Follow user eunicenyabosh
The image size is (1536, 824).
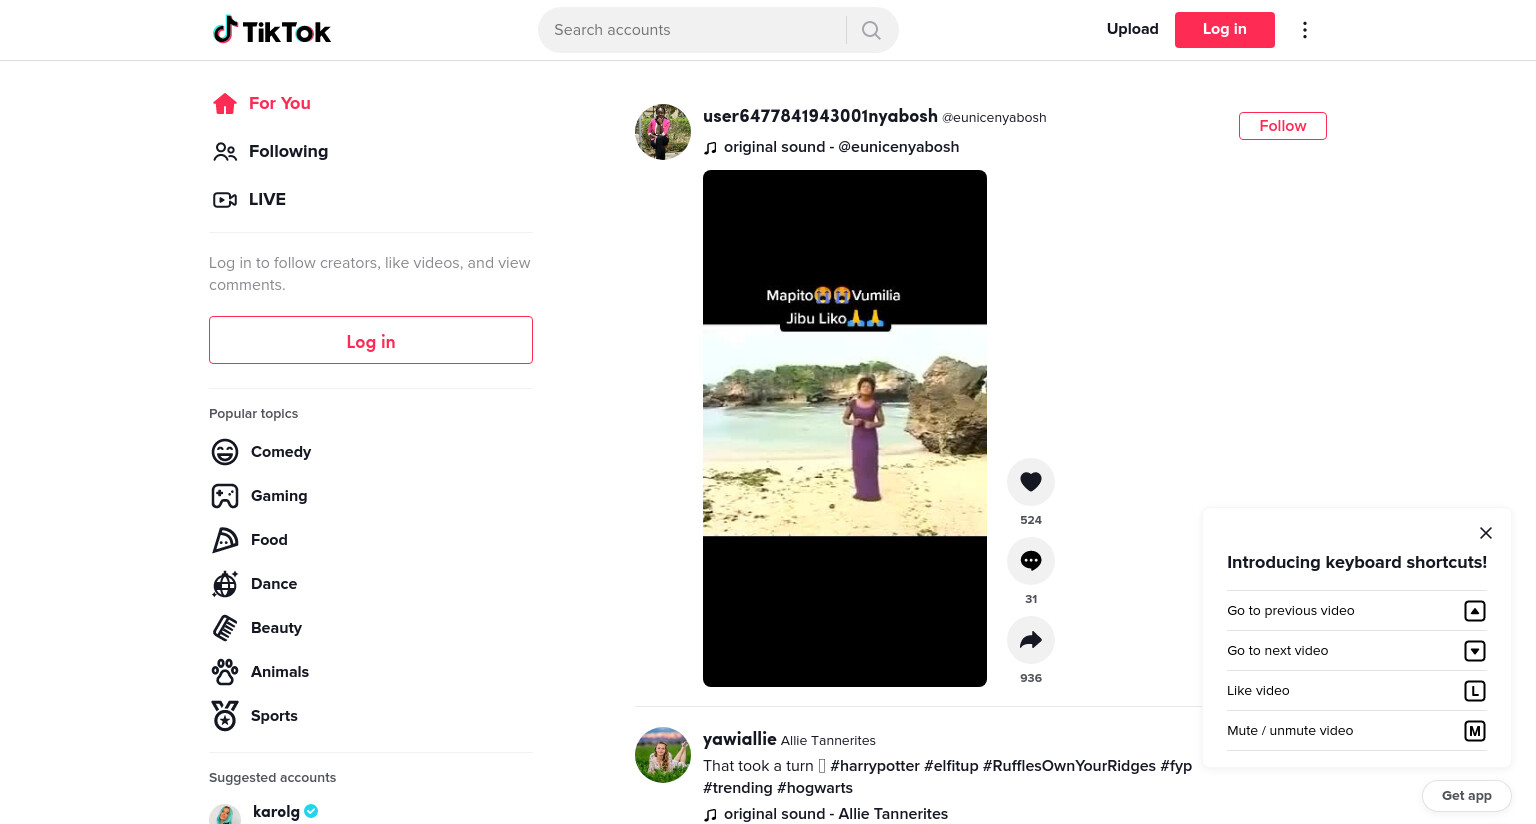[1282, 126]
